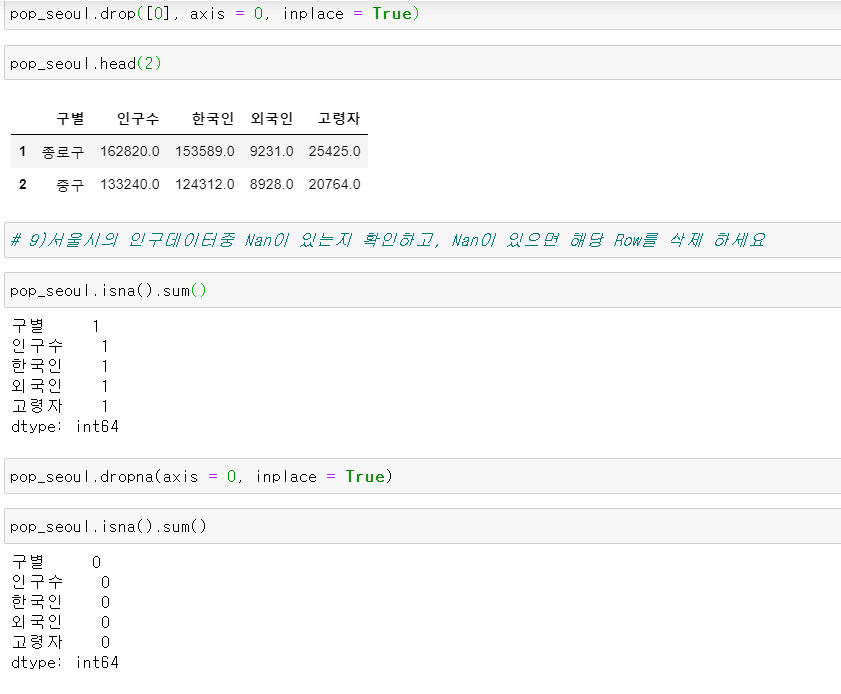Click 외국인 row showing count 0
The image size is (841, 694).
point(60,622)
